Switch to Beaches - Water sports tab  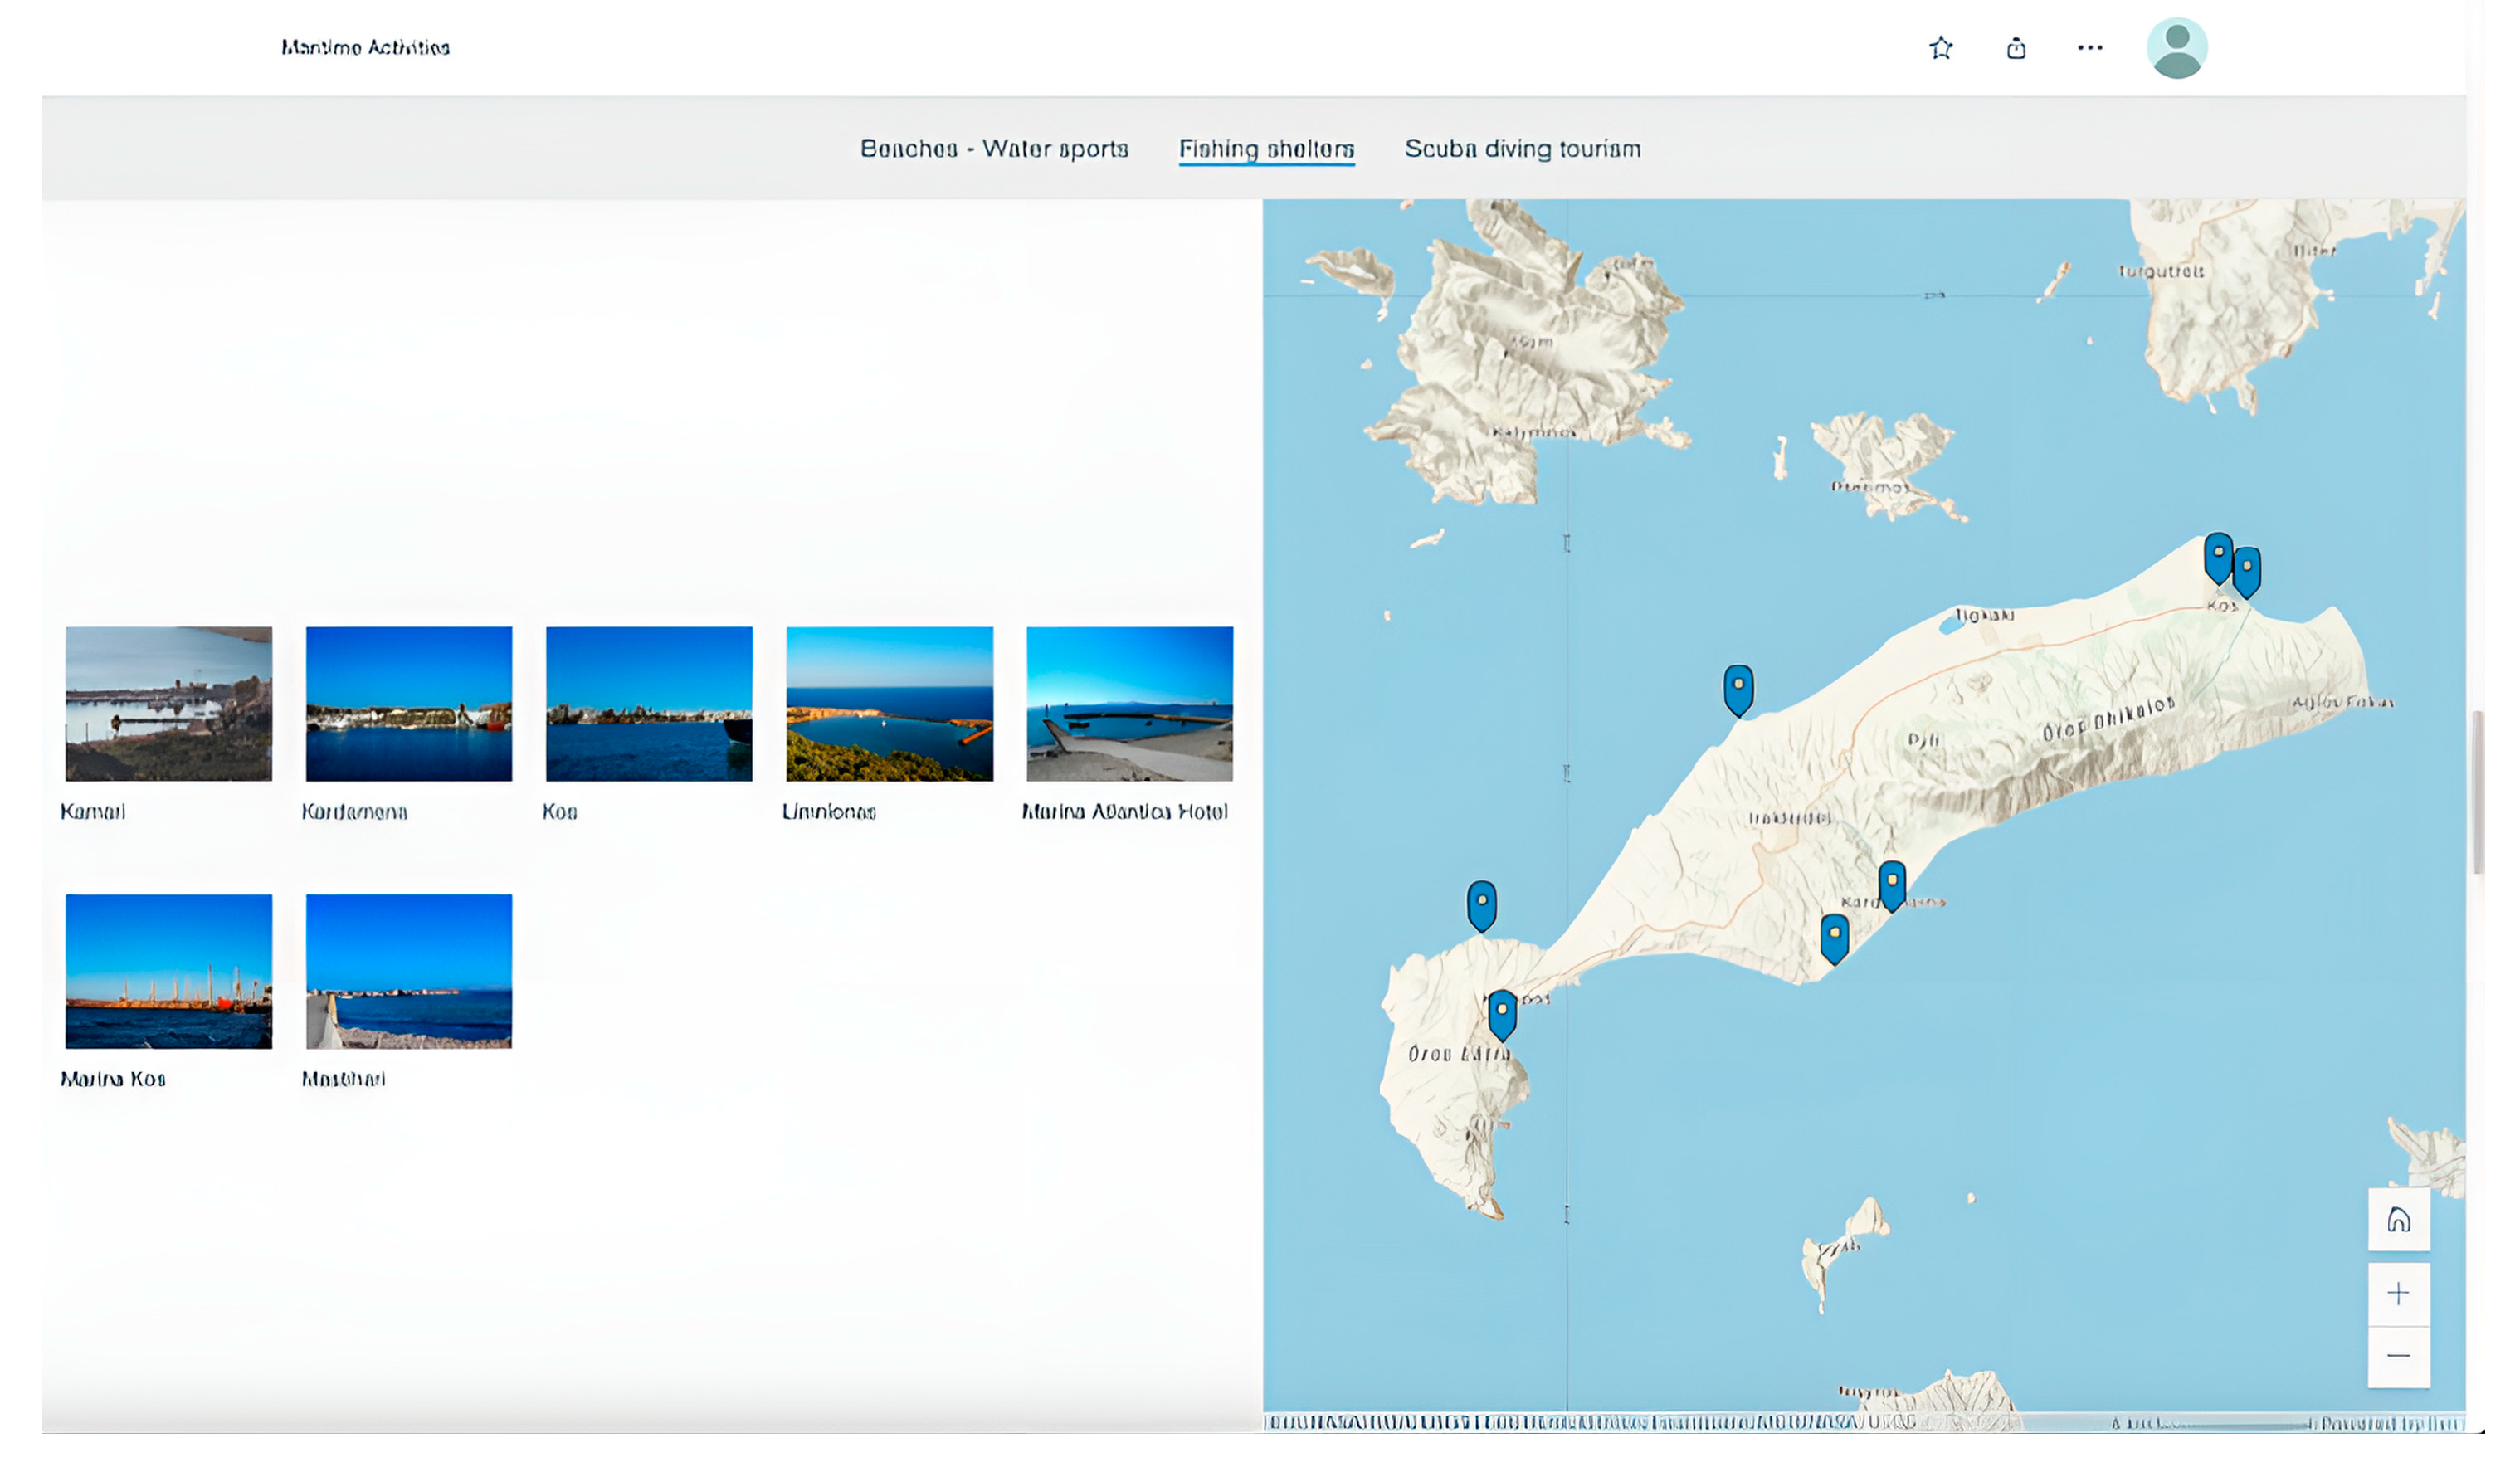coord(994,149)
